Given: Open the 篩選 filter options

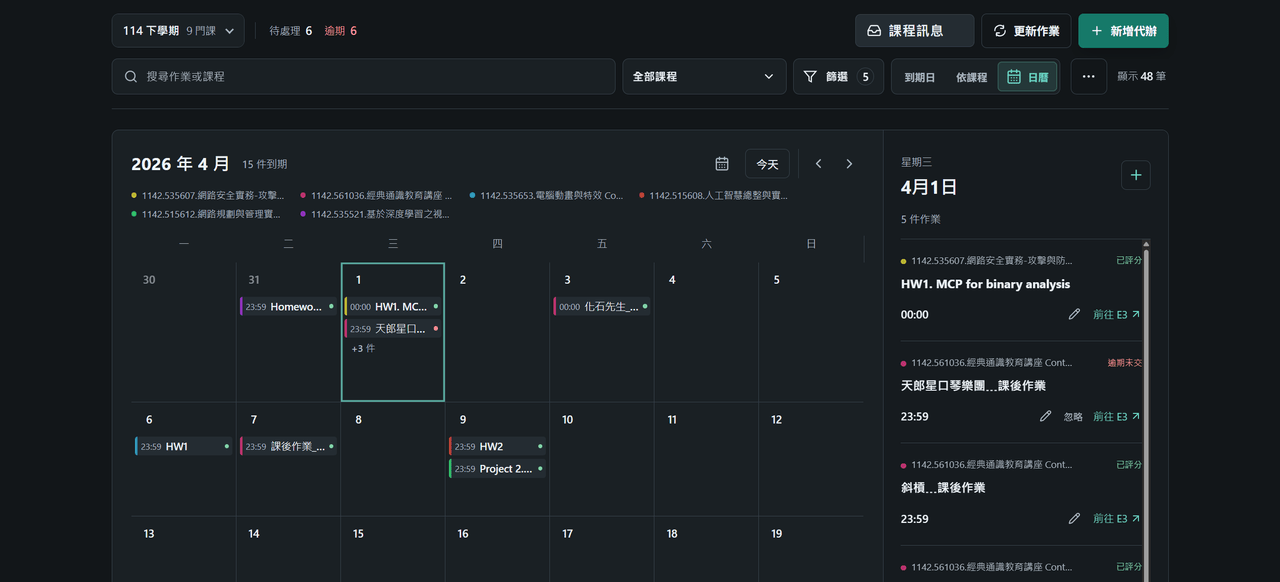Looking at the screenshot, I should click(838, 76).
